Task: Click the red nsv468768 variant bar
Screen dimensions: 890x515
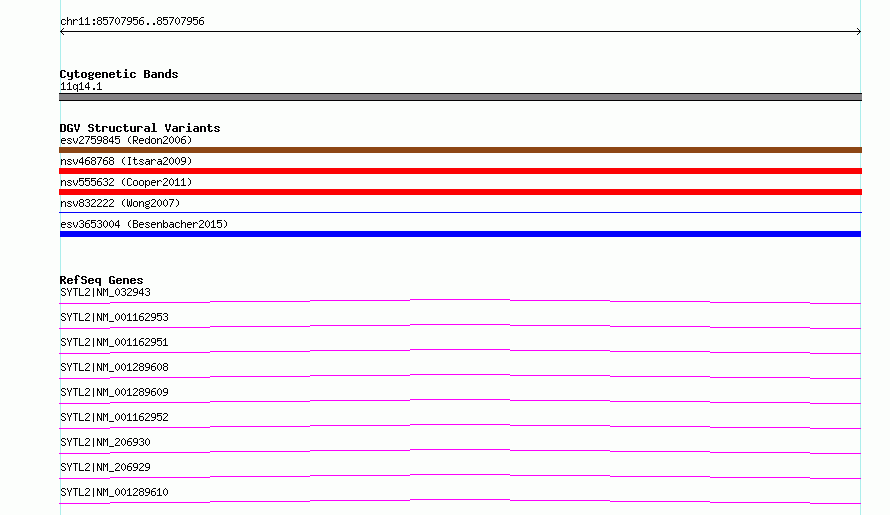Action: pos(460,171)
